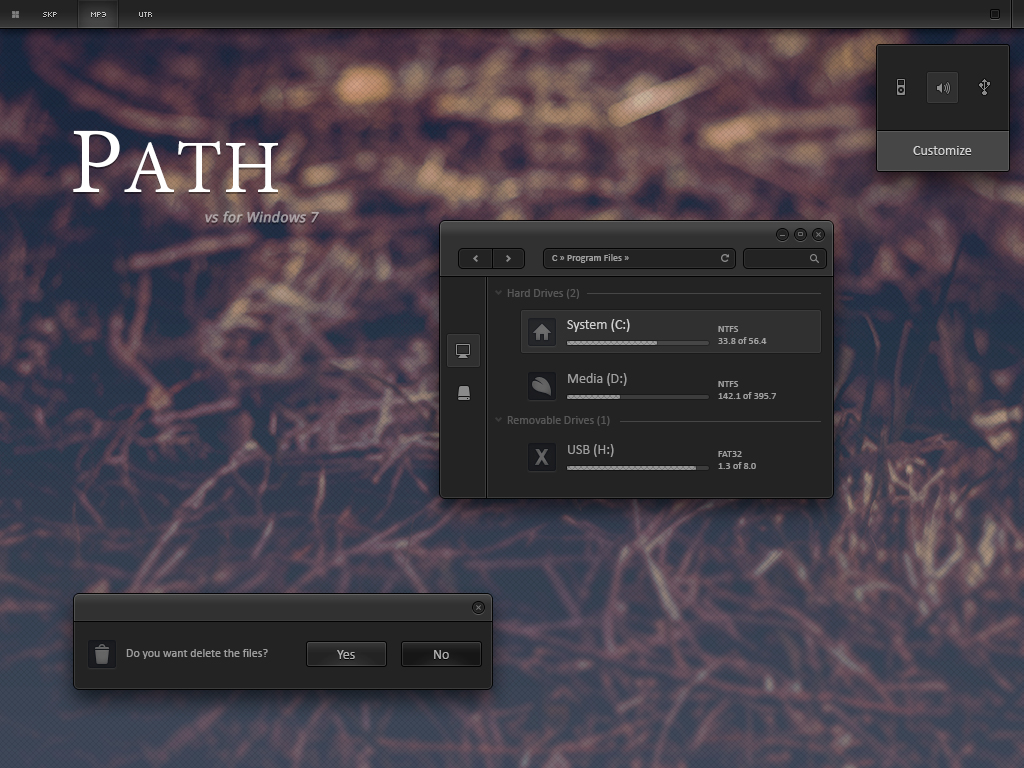The width and height of the screenshot is (1024, 768).
Task: Click Yes in the delete dialog
Action: point(346,654)
